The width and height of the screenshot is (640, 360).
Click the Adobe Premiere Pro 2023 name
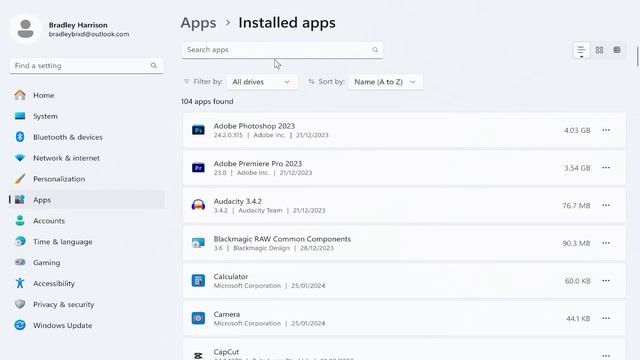tap(258, 164)
